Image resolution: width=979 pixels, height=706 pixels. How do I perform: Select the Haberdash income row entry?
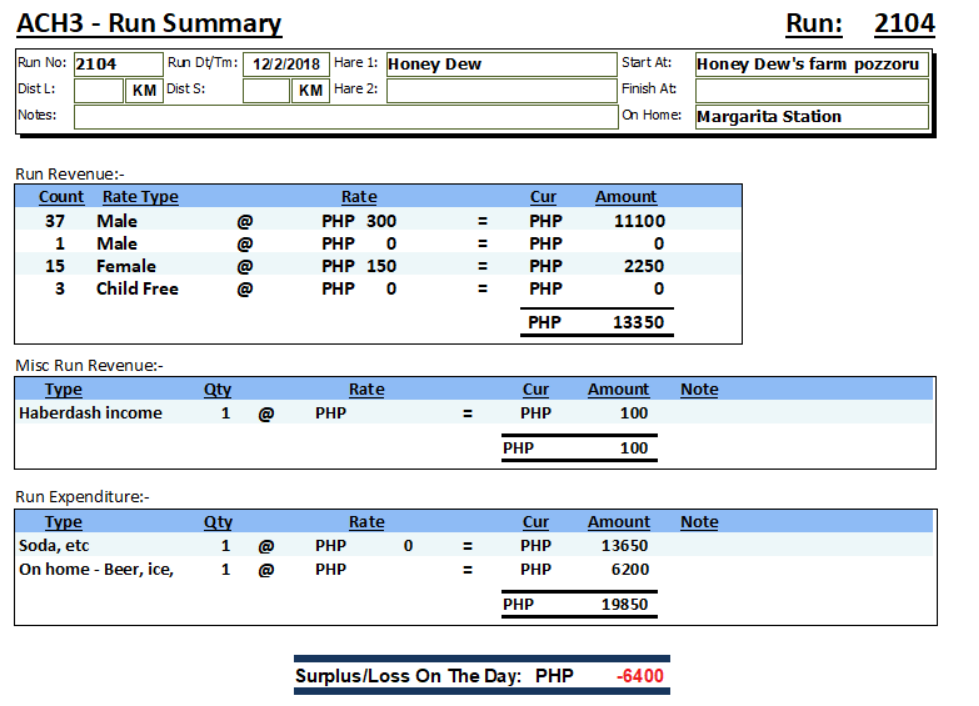tap(90, 413)
